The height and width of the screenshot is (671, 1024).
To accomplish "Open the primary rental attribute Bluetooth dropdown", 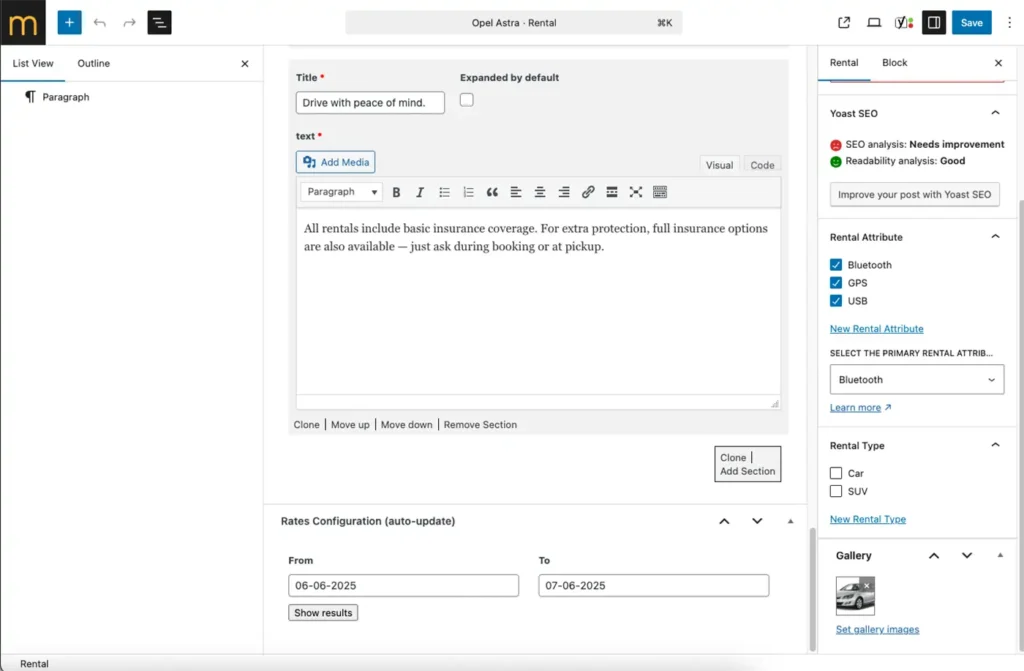I will coord(915,380).
